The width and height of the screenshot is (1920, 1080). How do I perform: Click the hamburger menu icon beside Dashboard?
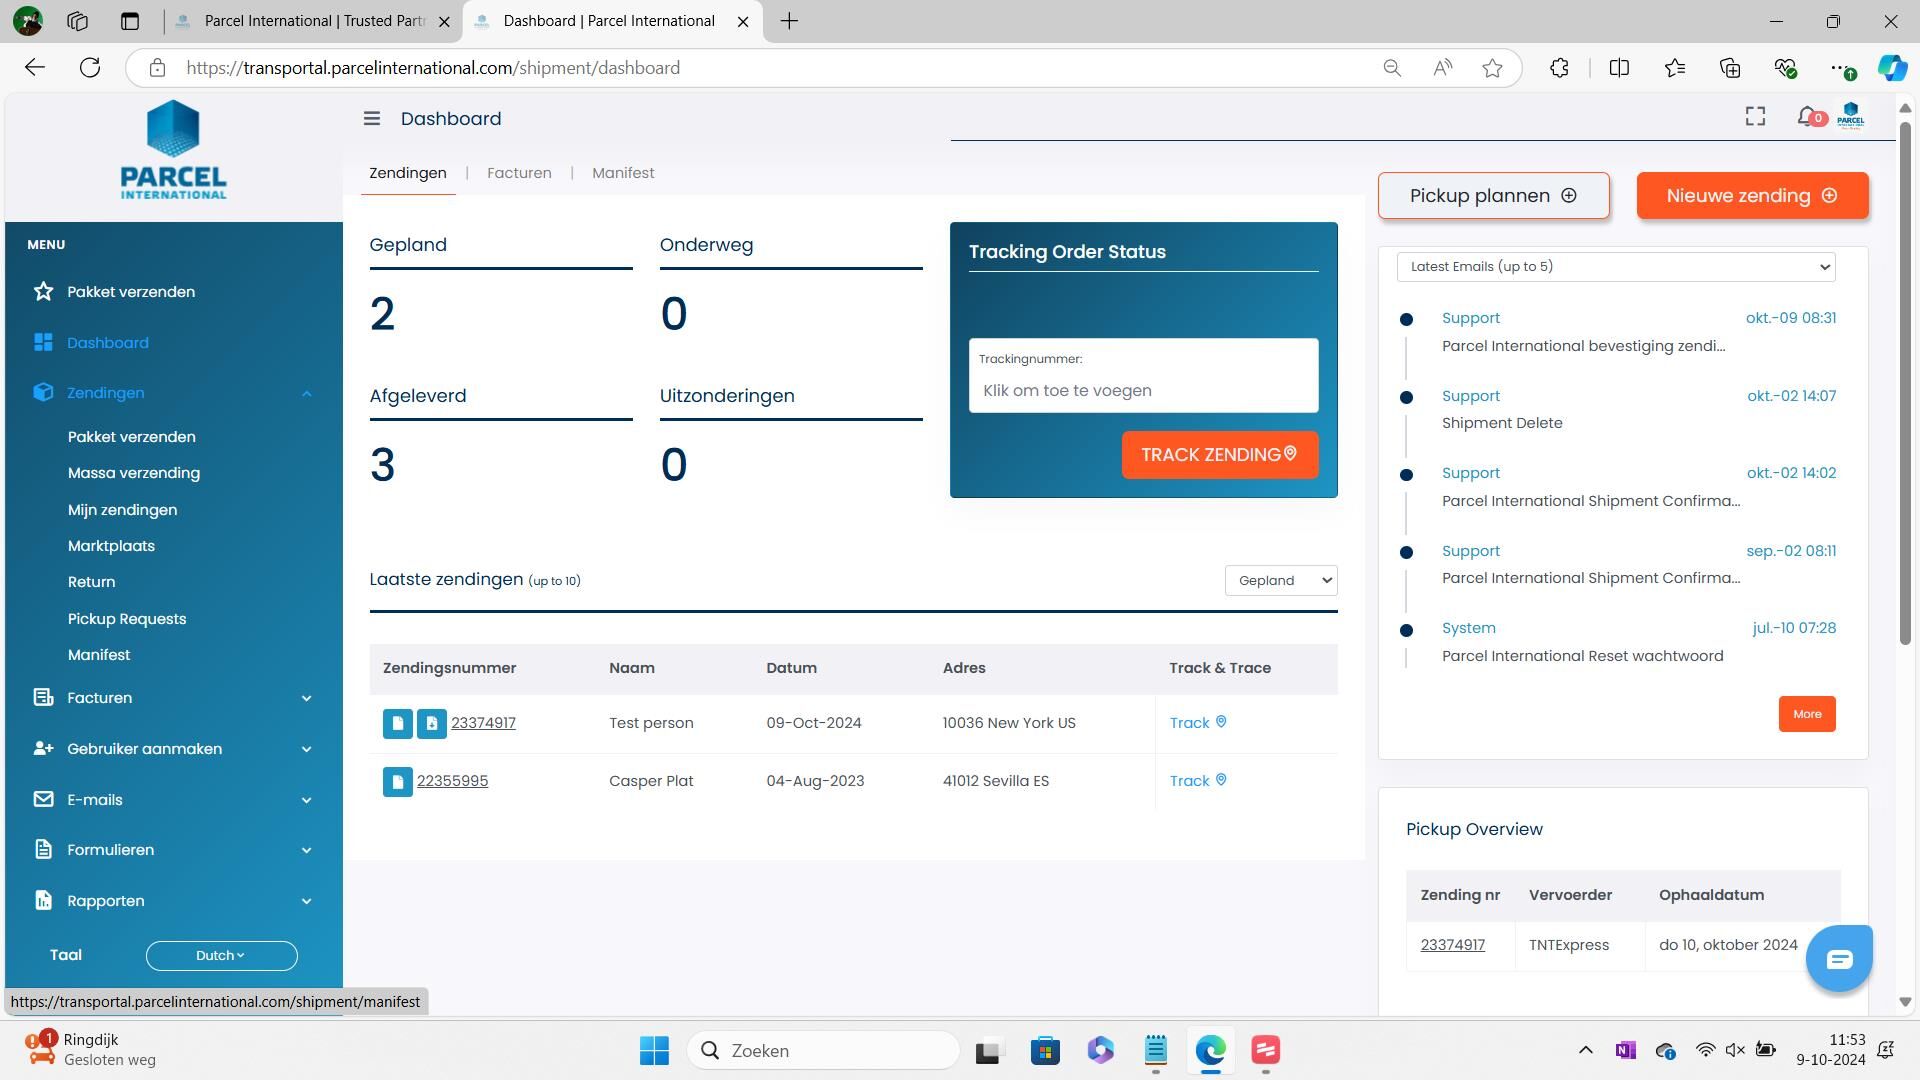(x=372, y=119)
